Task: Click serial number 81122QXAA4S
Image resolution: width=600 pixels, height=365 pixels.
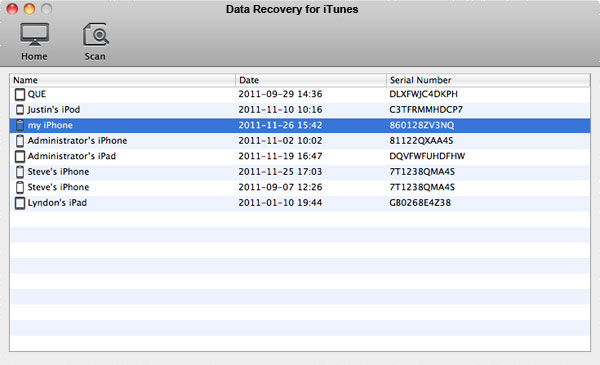Action: click(x=421, y=141)
